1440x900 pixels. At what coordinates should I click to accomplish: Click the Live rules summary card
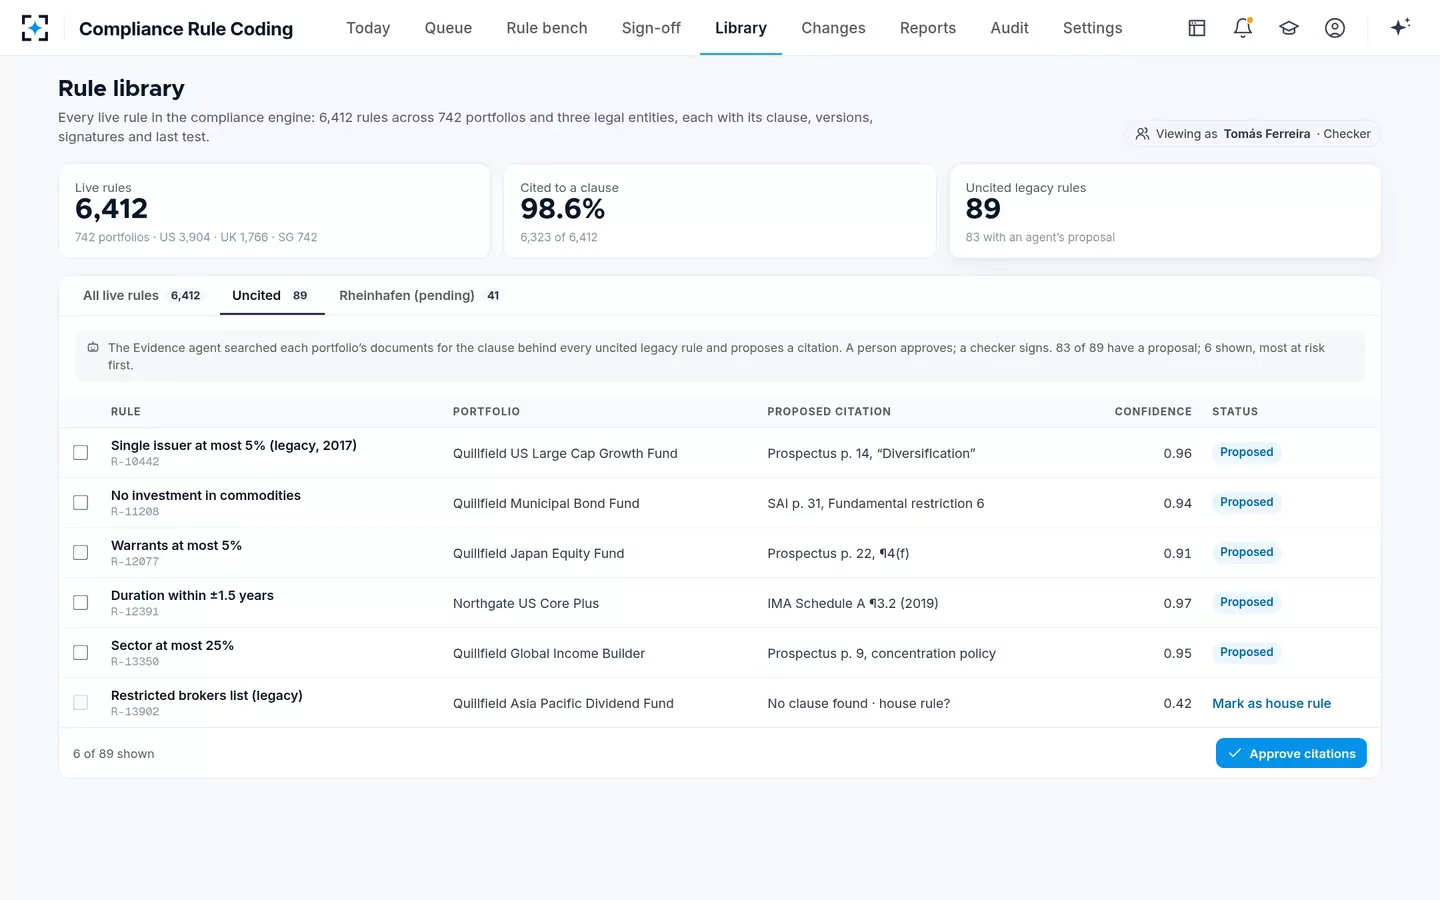[275, 212]
